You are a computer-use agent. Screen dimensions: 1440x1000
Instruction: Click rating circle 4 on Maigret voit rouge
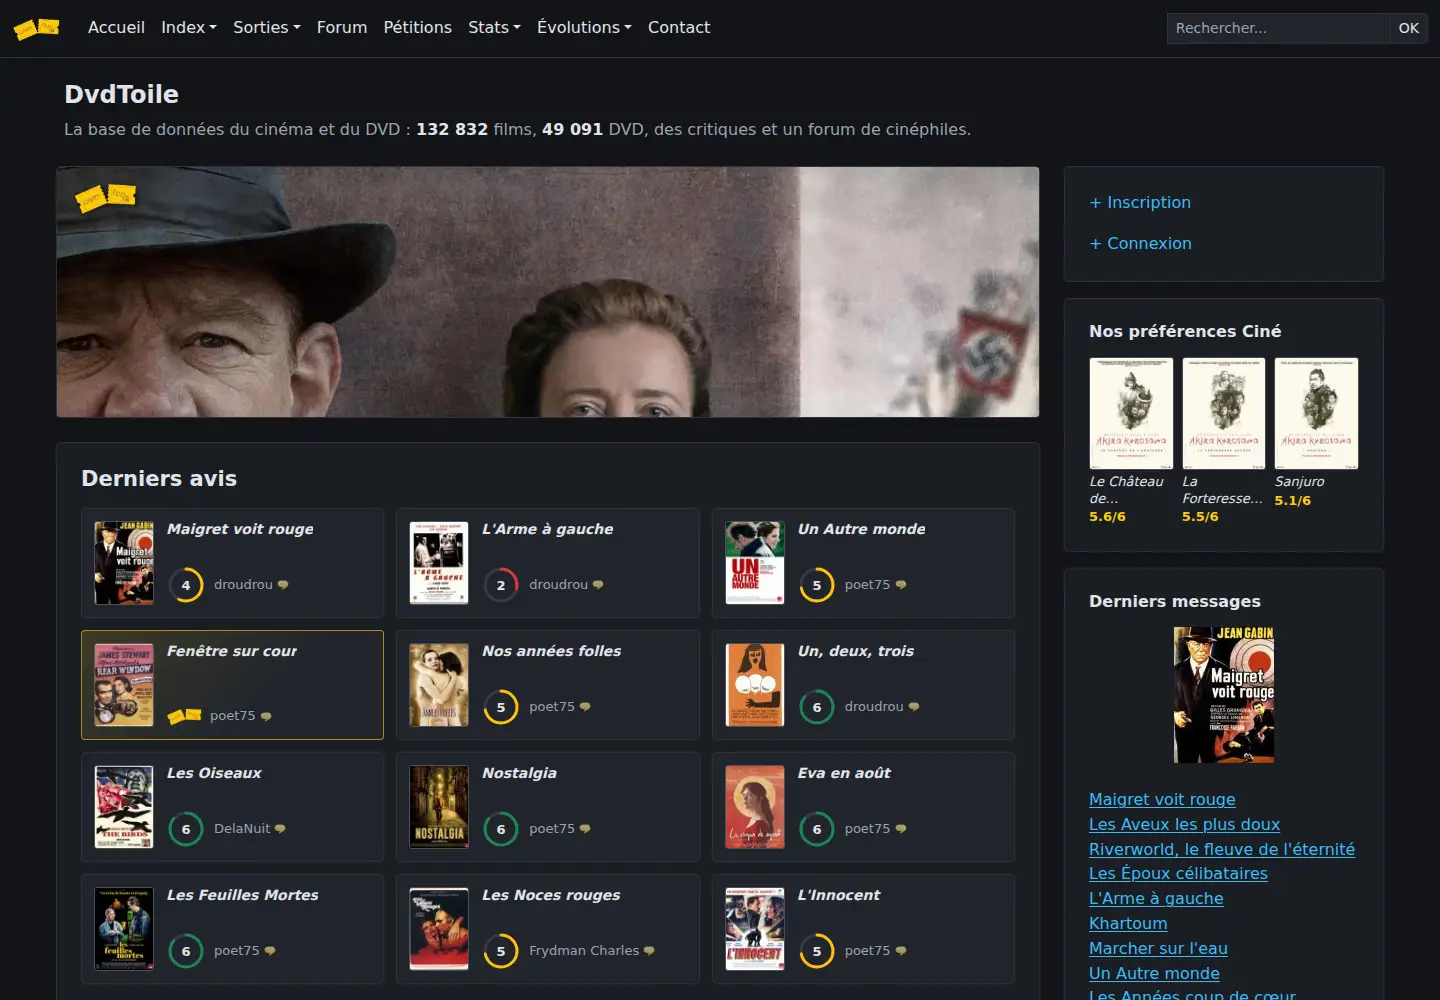click(x=186, y=585)
